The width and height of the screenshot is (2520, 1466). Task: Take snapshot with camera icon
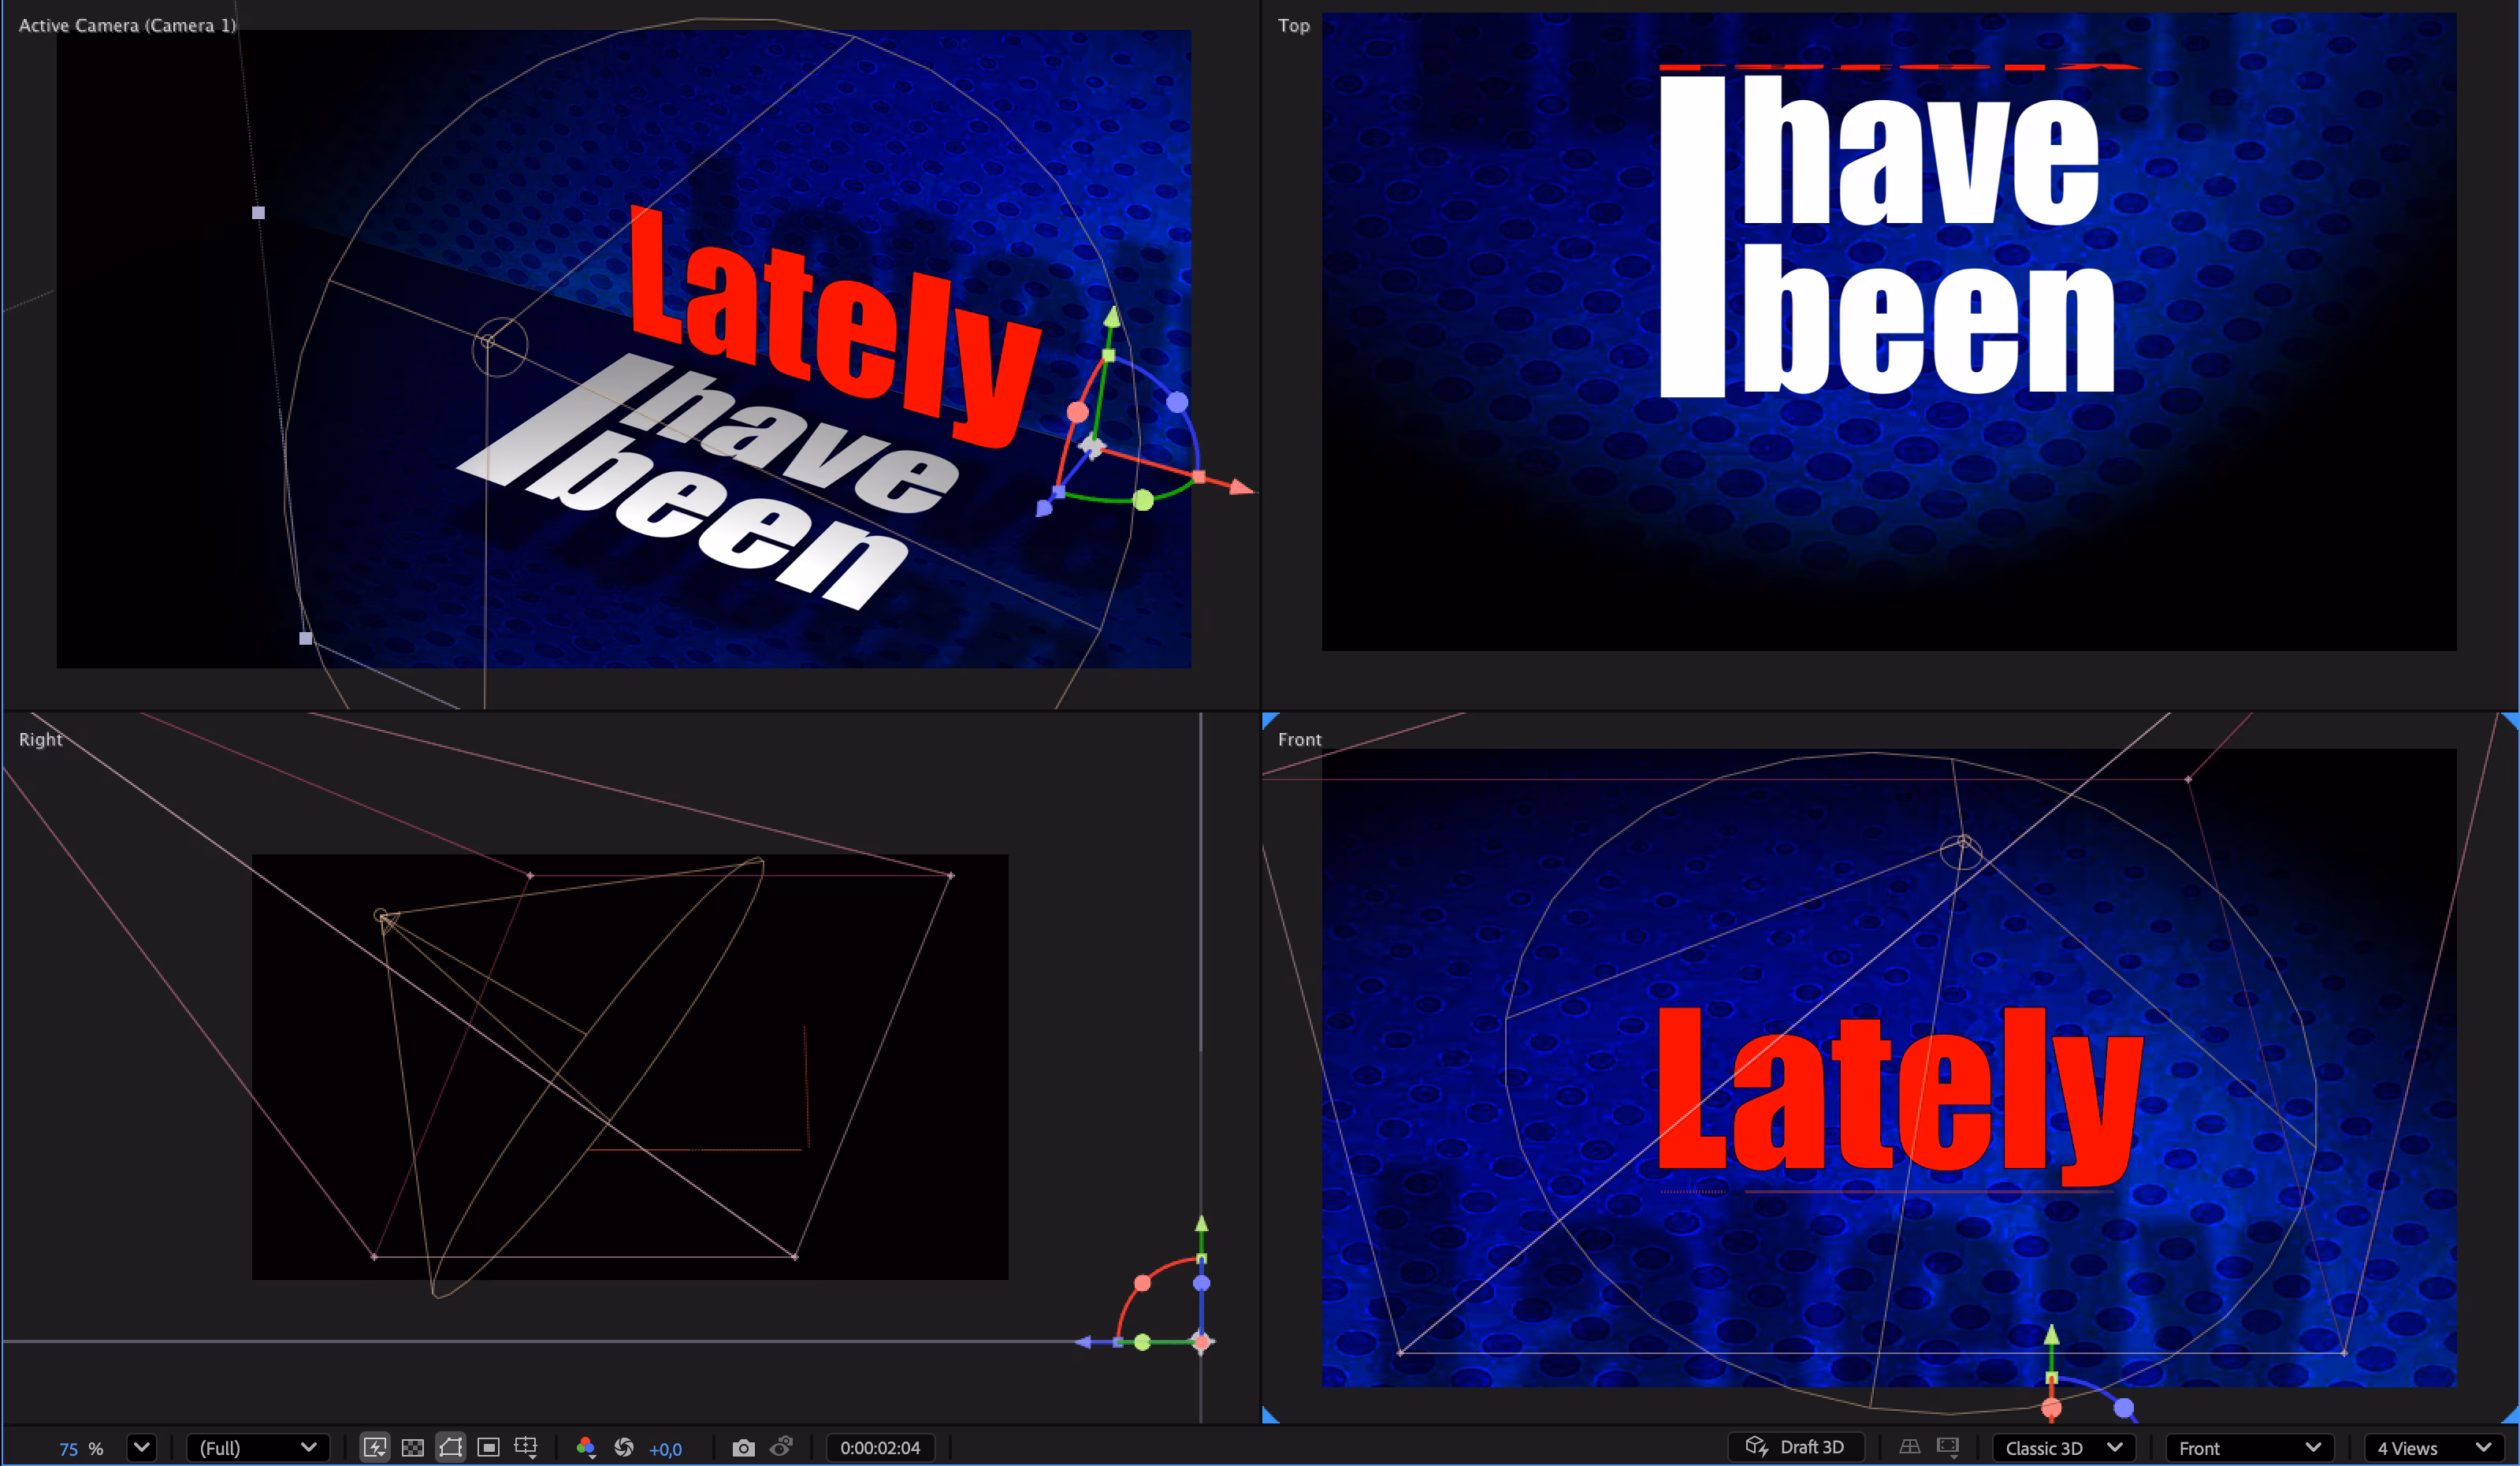tap(743, 1447)
